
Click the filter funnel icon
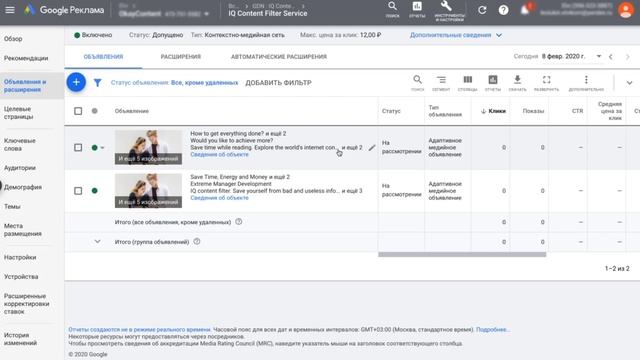(97, 82)
